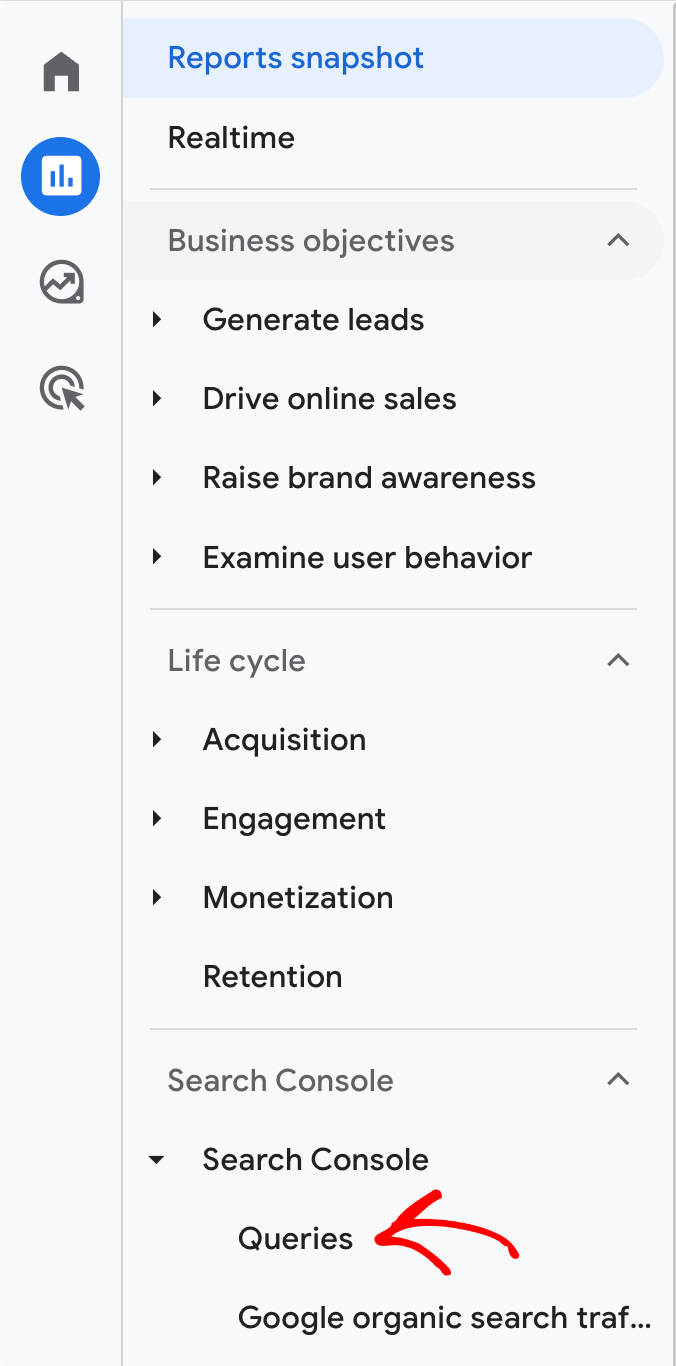Open the Engagement report section

[294, 818]
